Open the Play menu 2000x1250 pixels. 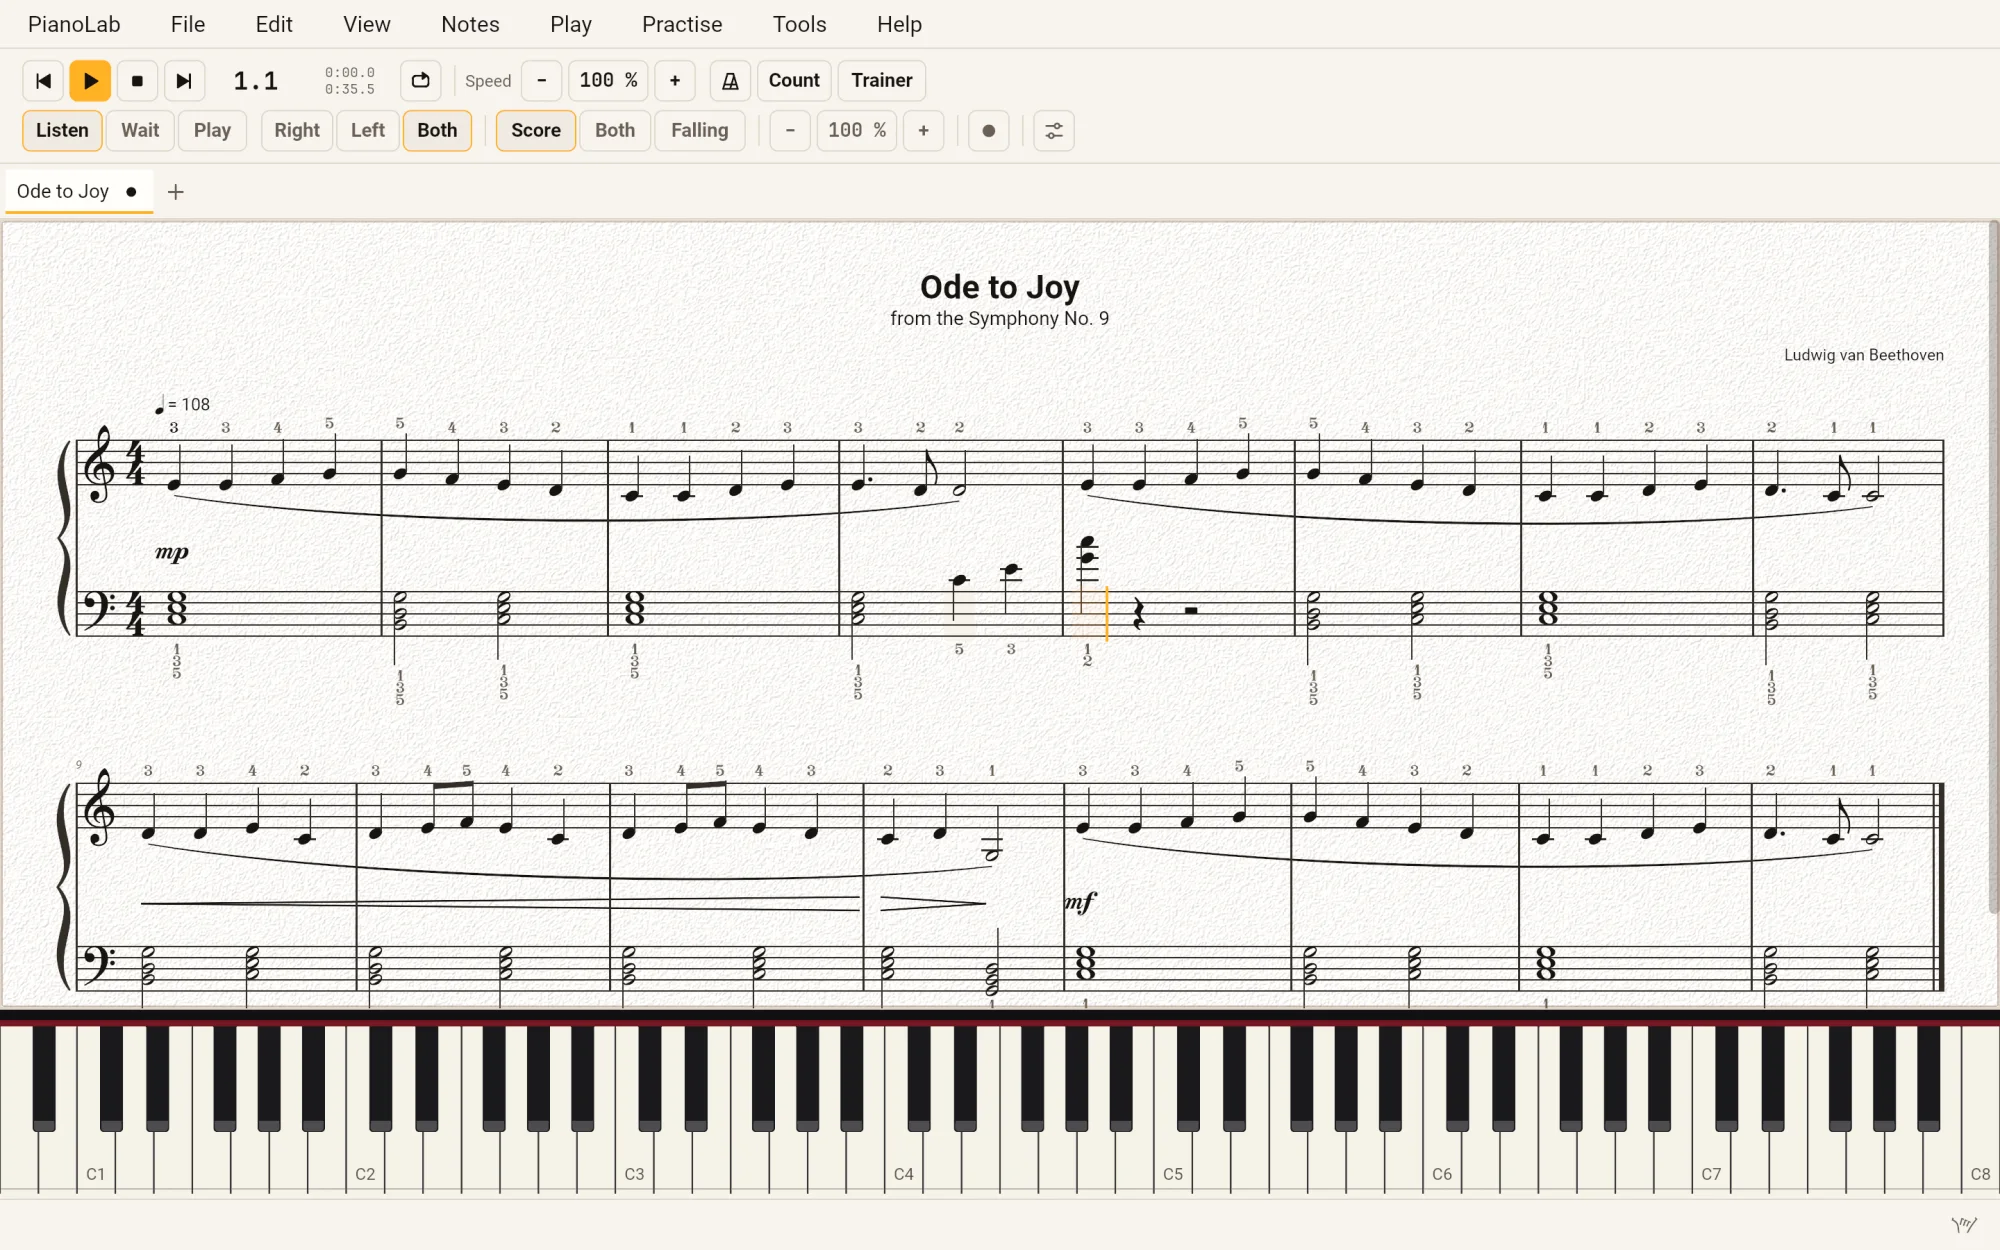coord(571,24)
